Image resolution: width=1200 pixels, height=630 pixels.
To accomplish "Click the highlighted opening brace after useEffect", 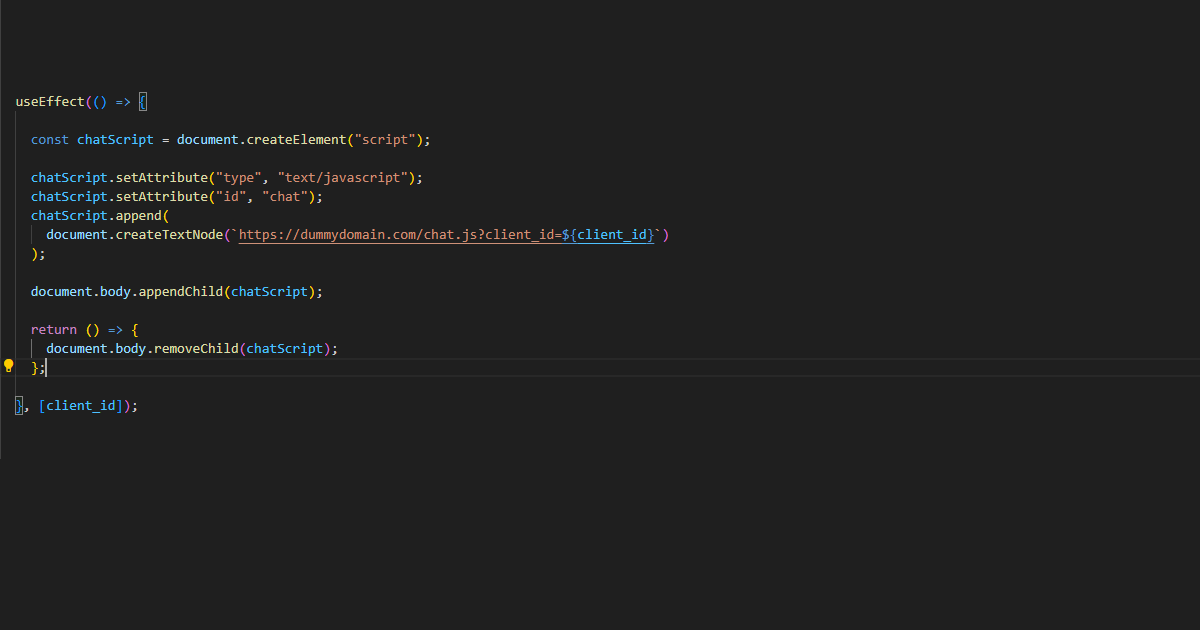I will tap(143, 101).
